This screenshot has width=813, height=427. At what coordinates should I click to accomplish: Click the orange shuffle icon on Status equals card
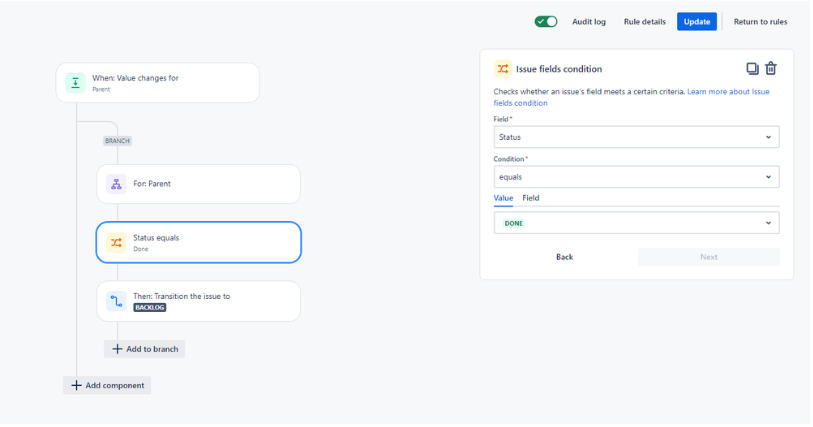116,243
